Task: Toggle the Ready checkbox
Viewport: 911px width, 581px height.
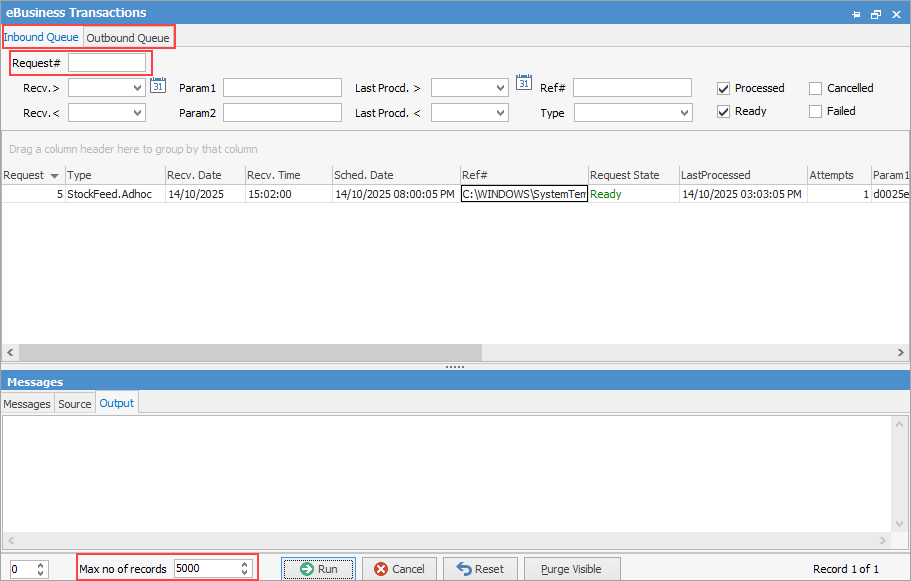Action: [723, 112]
